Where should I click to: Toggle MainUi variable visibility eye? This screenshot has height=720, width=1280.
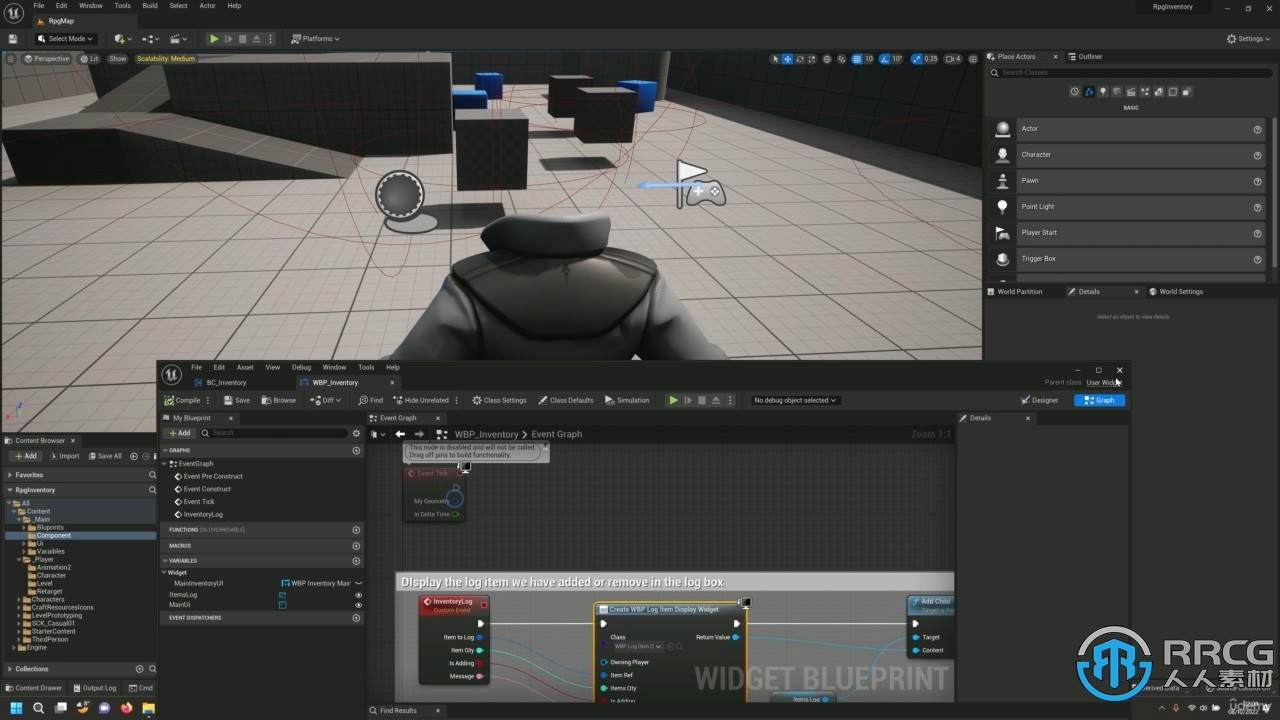click(358, 605)
